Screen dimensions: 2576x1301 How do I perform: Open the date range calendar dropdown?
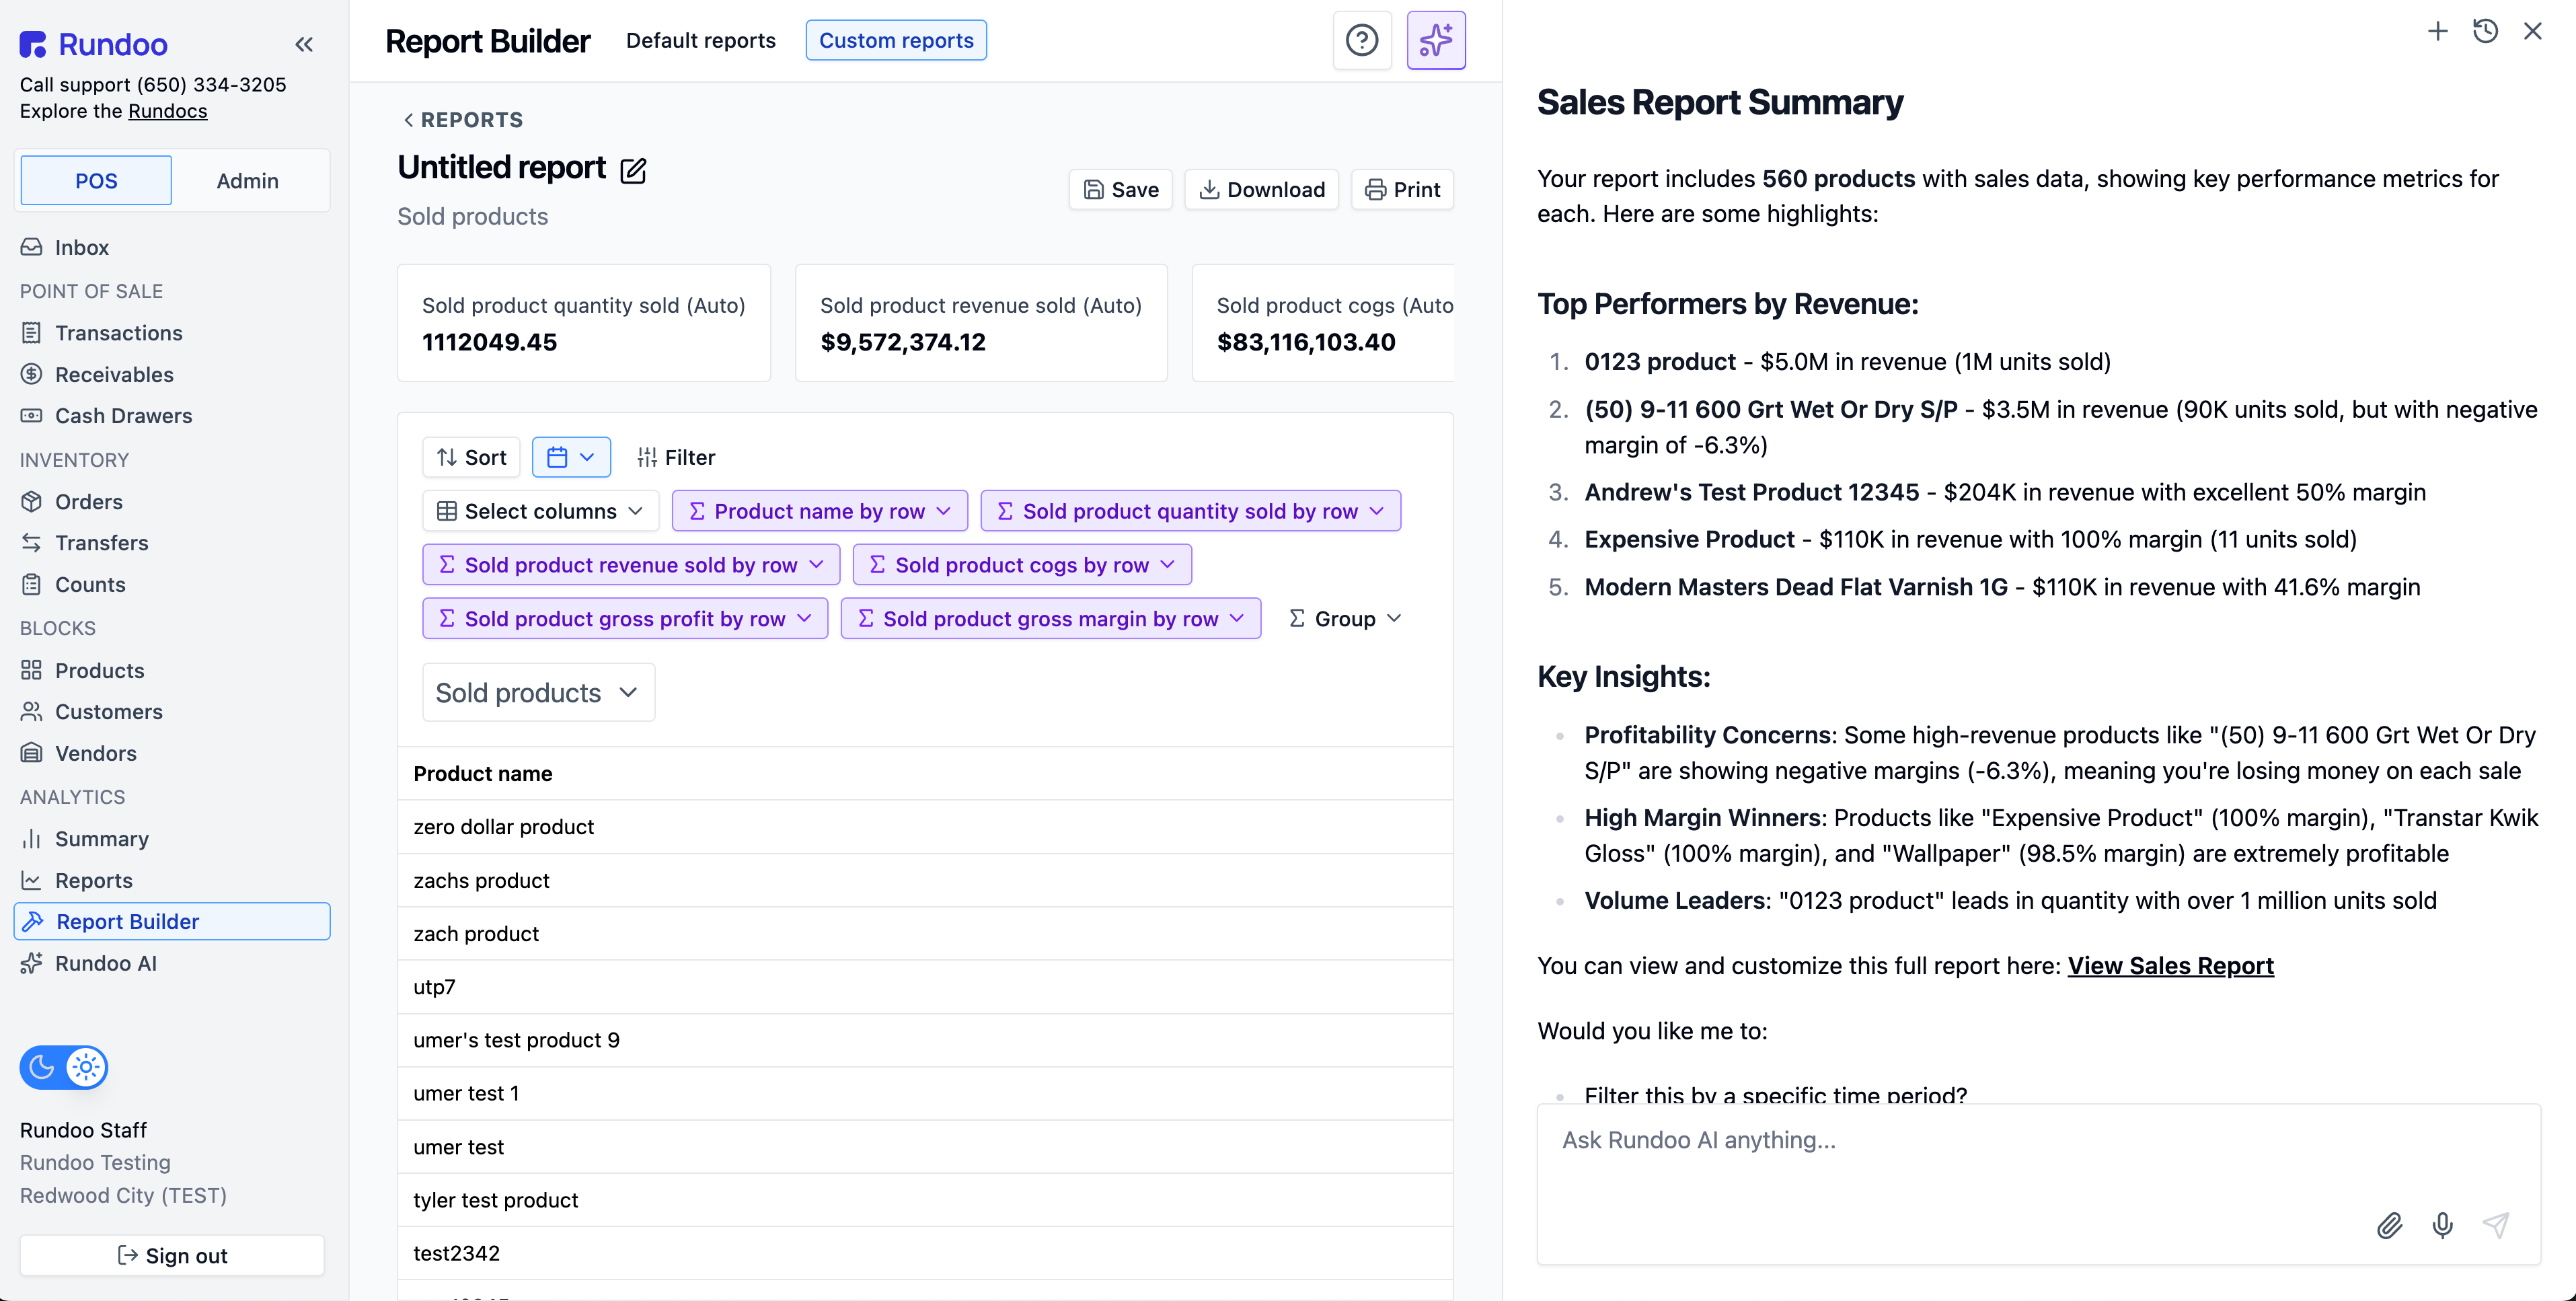tap(571, 457)
